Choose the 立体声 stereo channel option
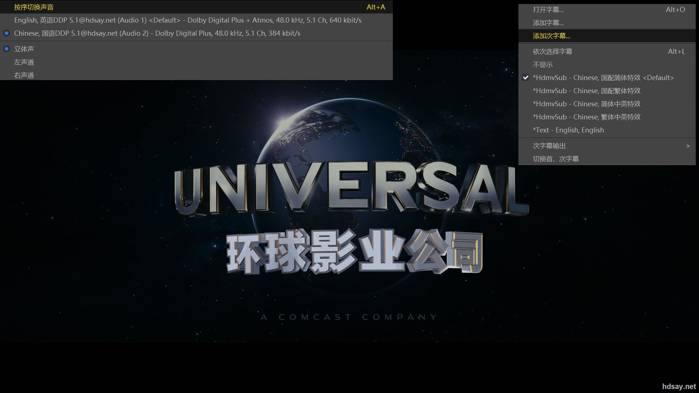This screenshot has height=393, width=699. point(196,49)
